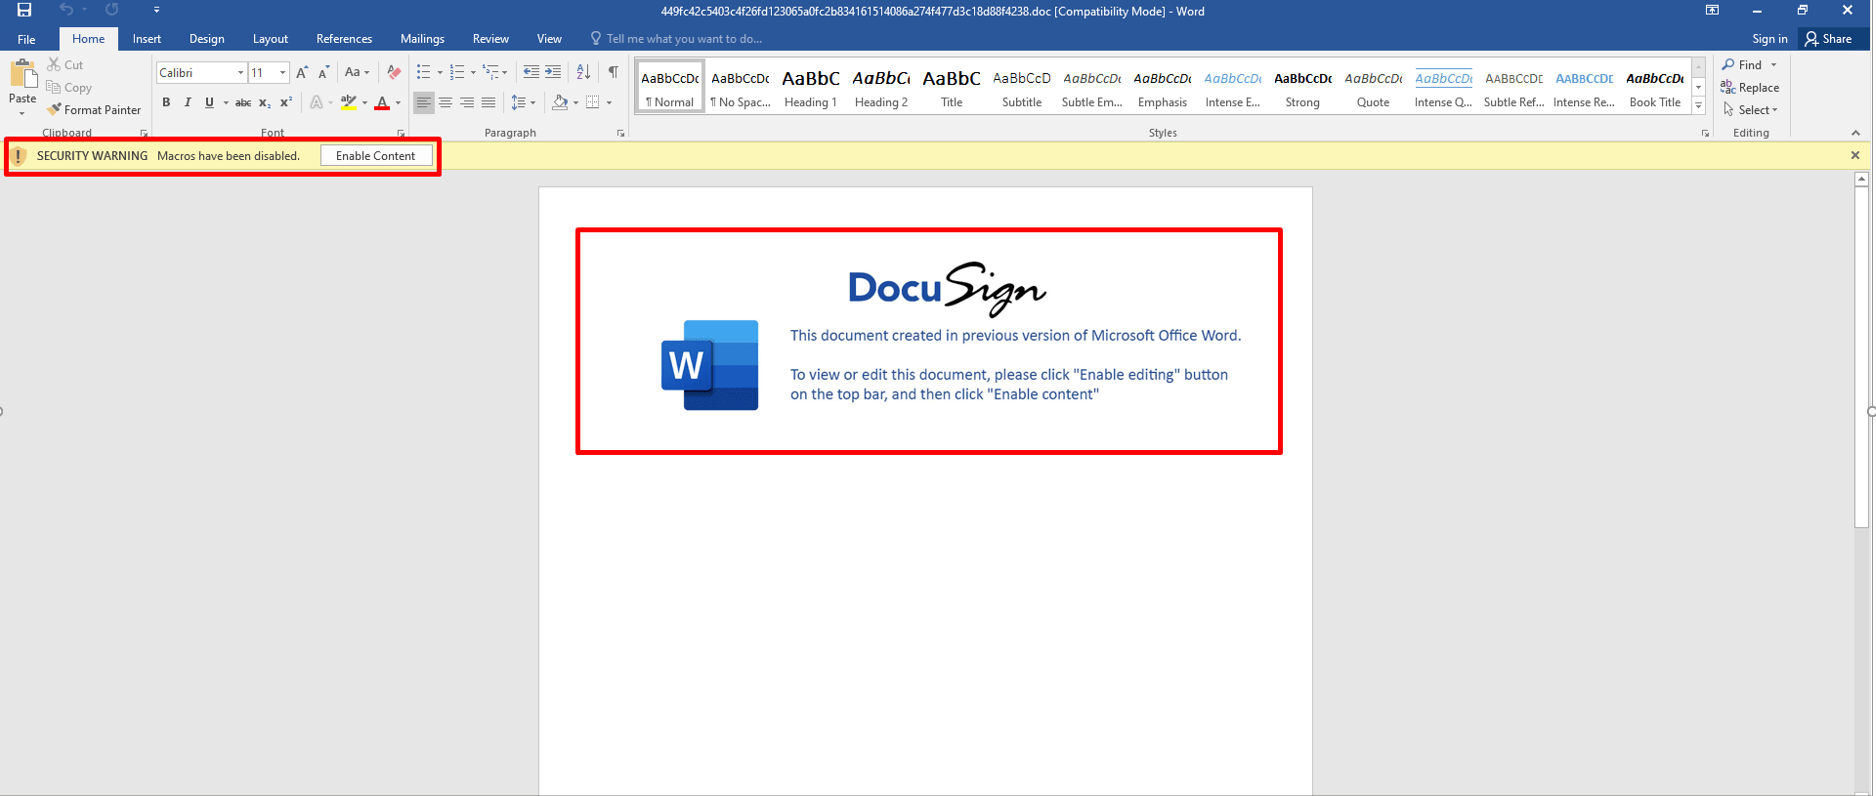Click the Save icon in title bar
Image resolution: width=1876 pixels, height=796 pixels.
click(24, 10)
